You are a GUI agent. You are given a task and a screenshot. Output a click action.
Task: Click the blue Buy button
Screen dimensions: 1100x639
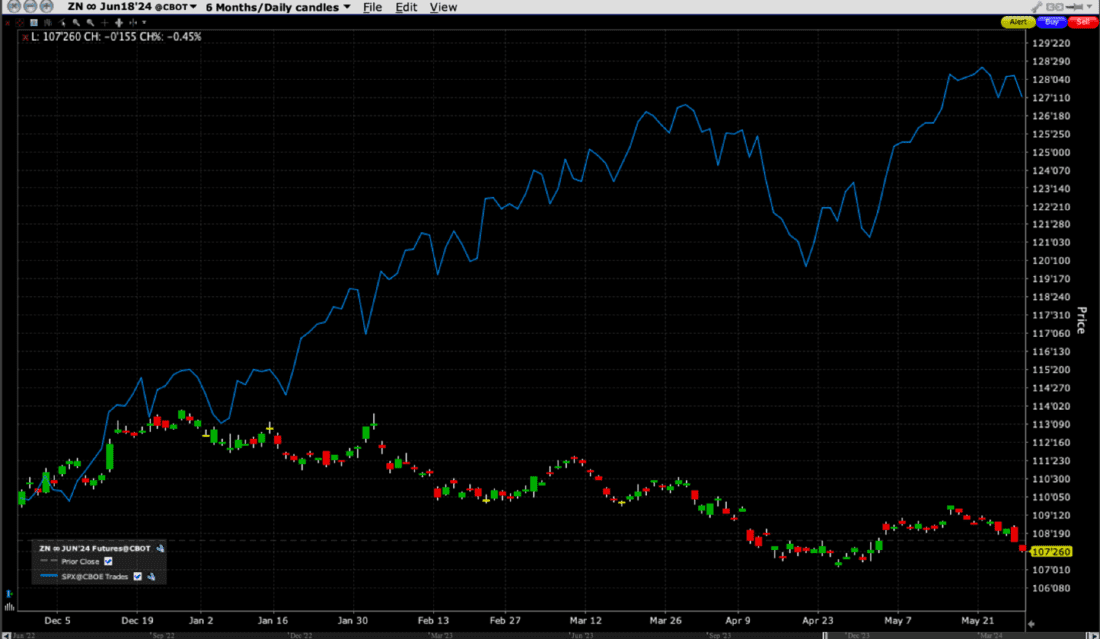click(x=1051, y=21)
